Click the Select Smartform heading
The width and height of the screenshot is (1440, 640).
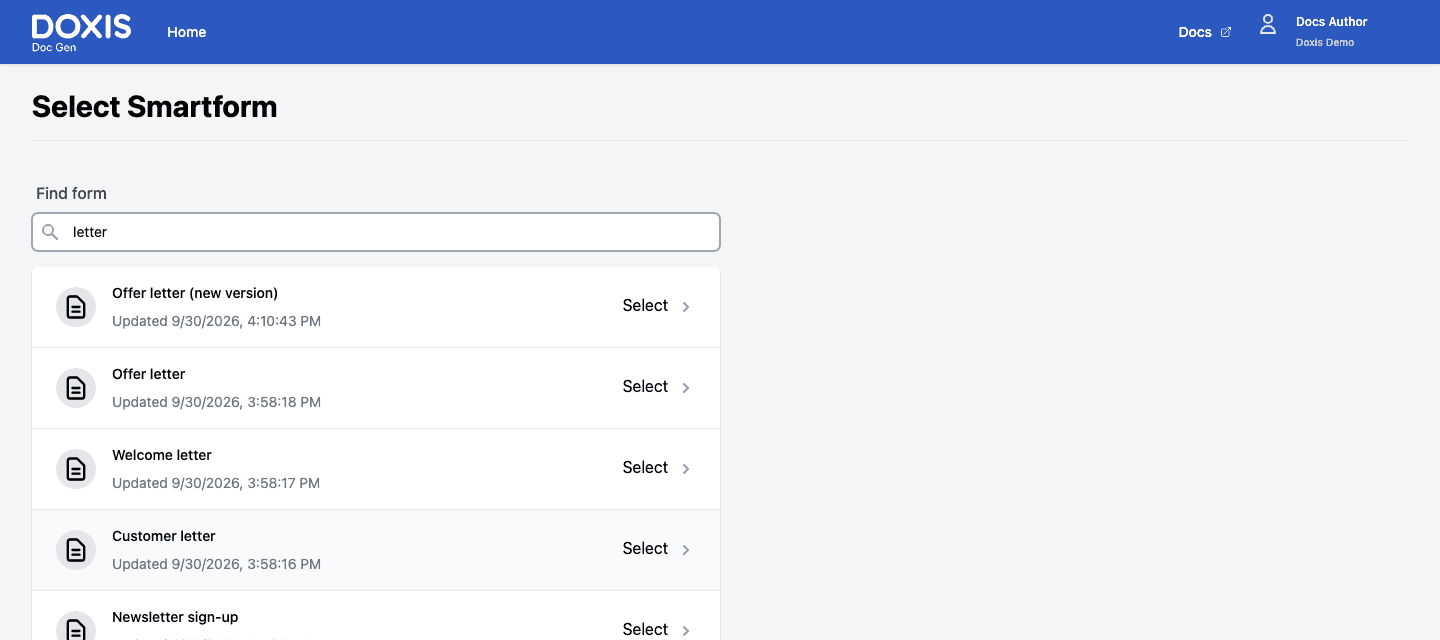[x=155, y=107]
